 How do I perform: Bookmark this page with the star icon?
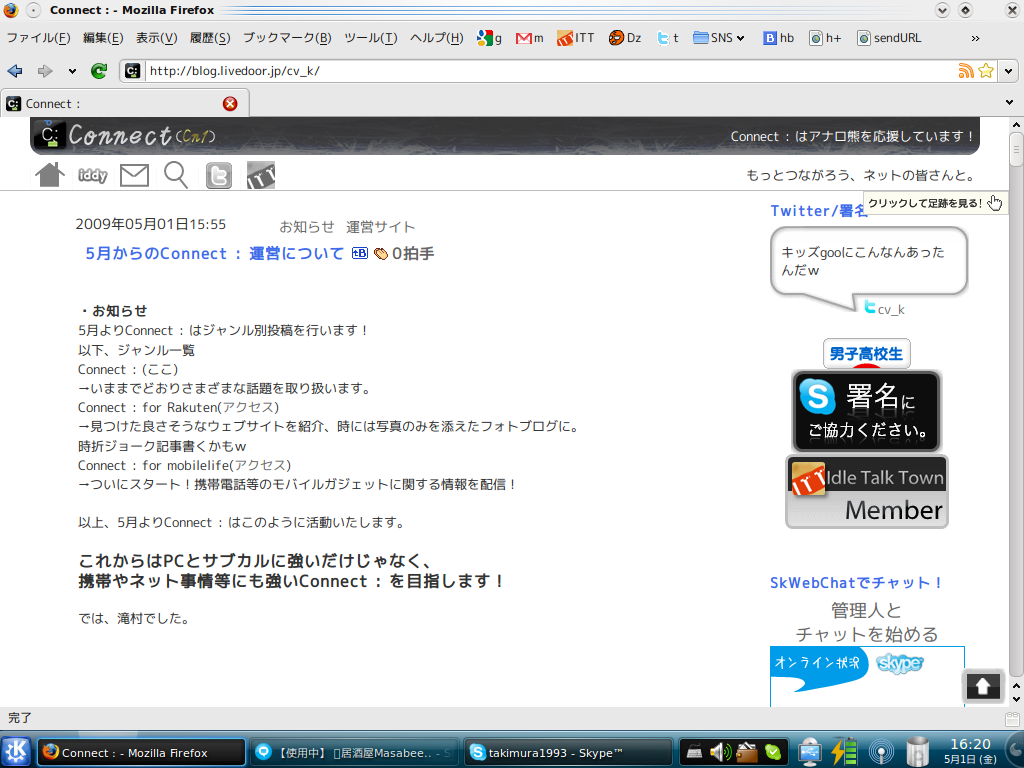(986, 71)
